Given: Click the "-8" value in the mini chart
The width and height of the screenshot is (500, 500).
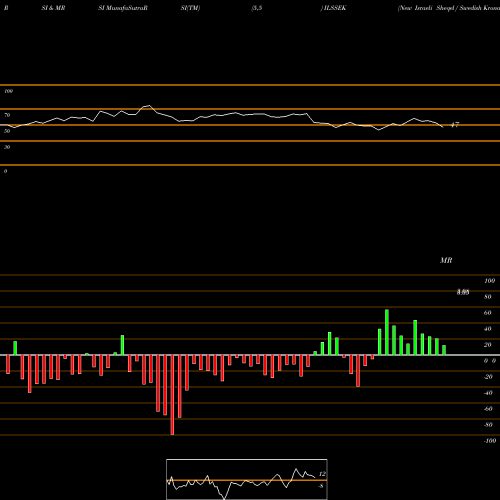Looking at the screenshot, I should 321,486.
